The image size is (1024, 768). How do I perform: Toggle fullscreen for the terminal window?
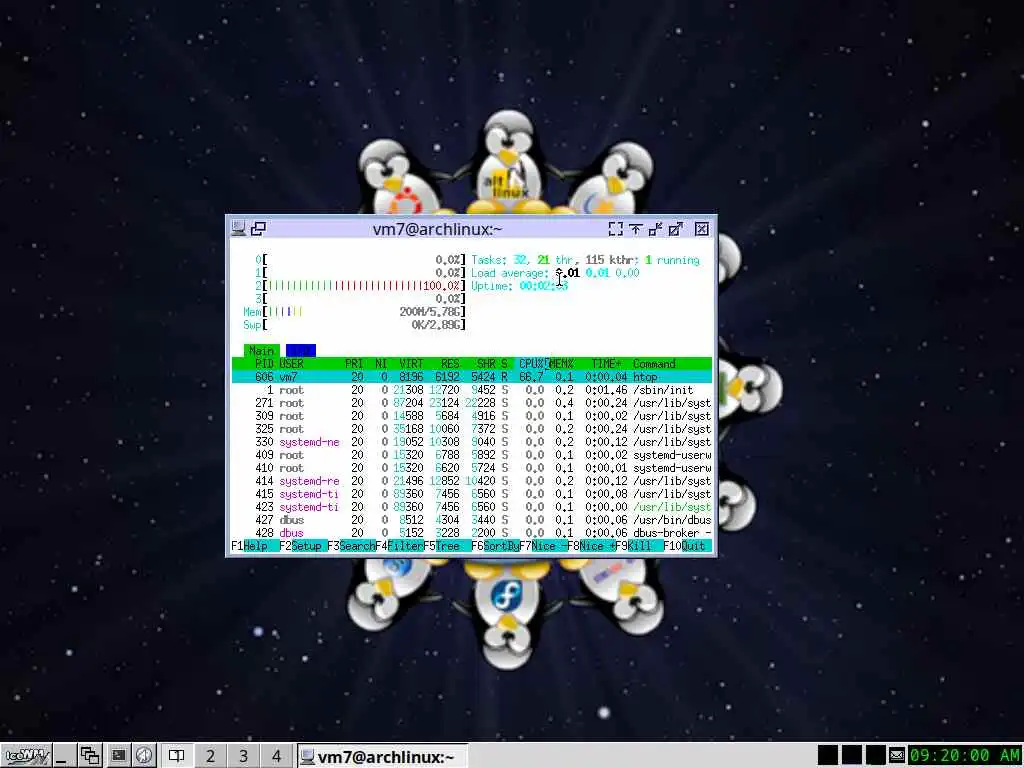tap(615, 229)
